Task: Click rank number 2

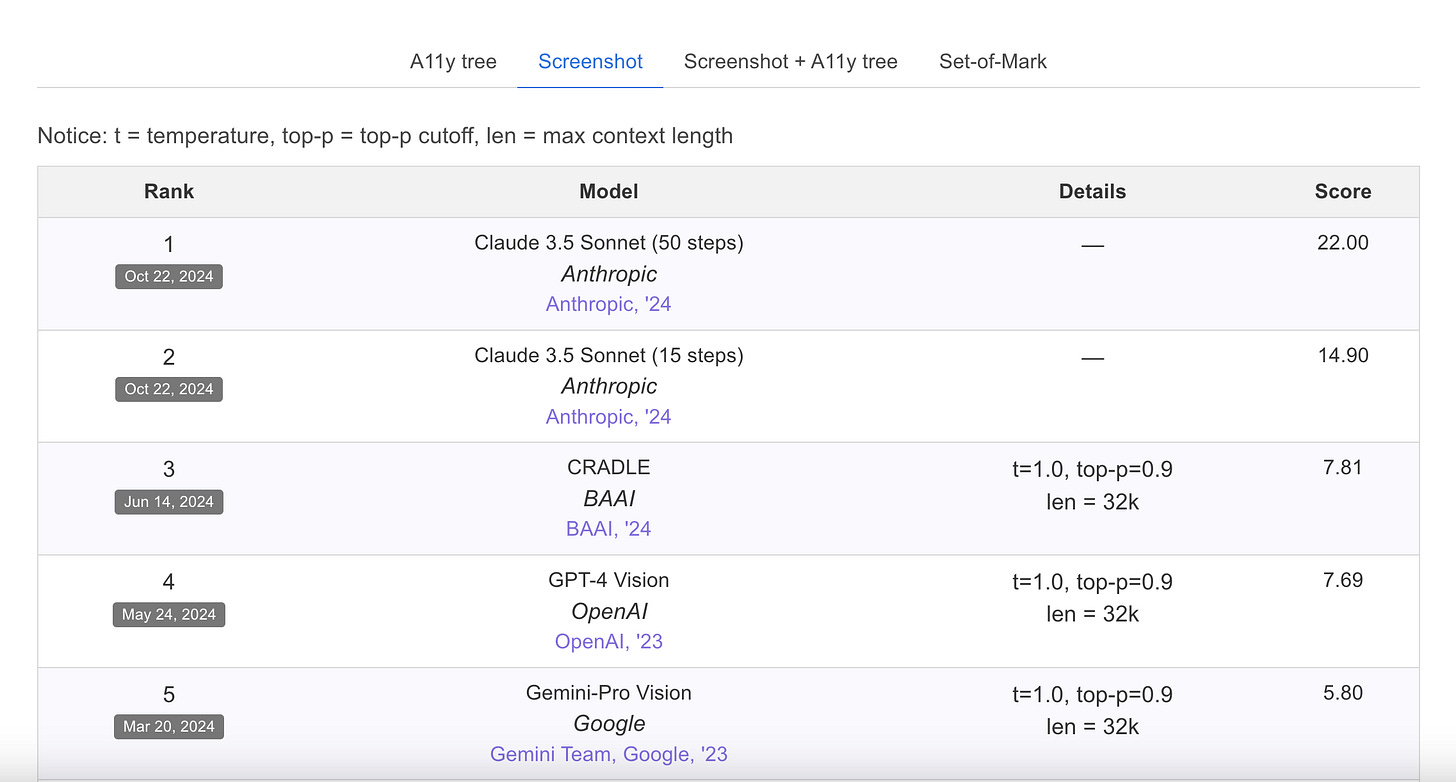Action: (x=169, y=357)
